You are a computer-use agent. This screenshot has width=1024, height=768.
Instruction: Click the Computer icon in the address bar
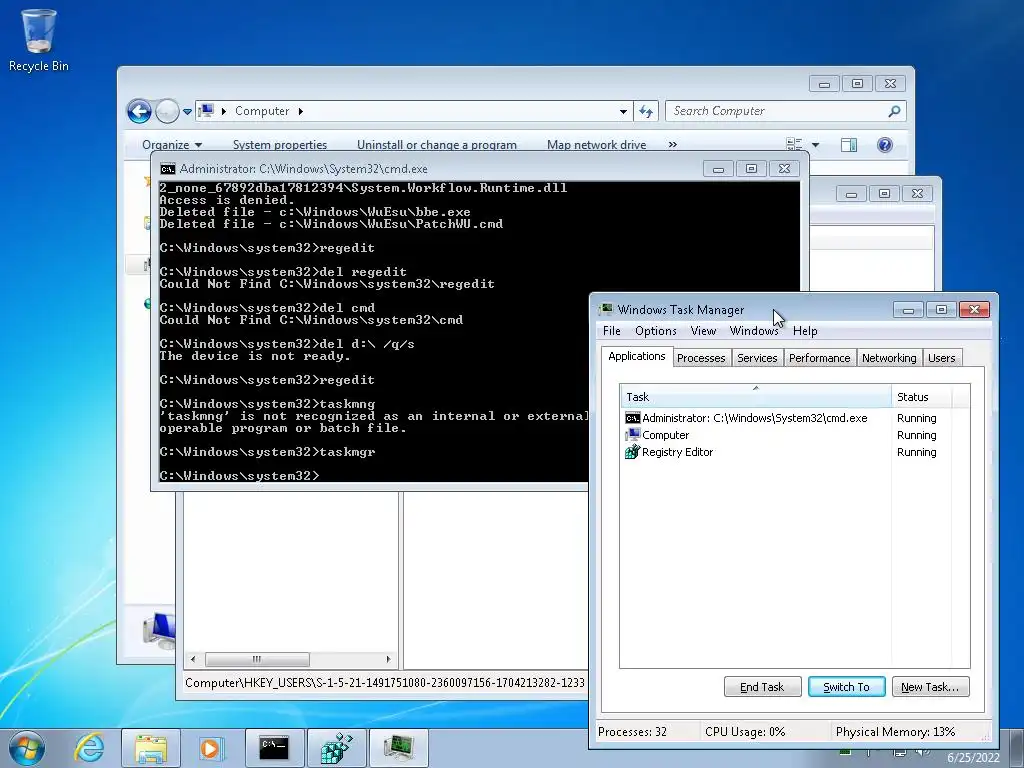[x=206, y=110]
